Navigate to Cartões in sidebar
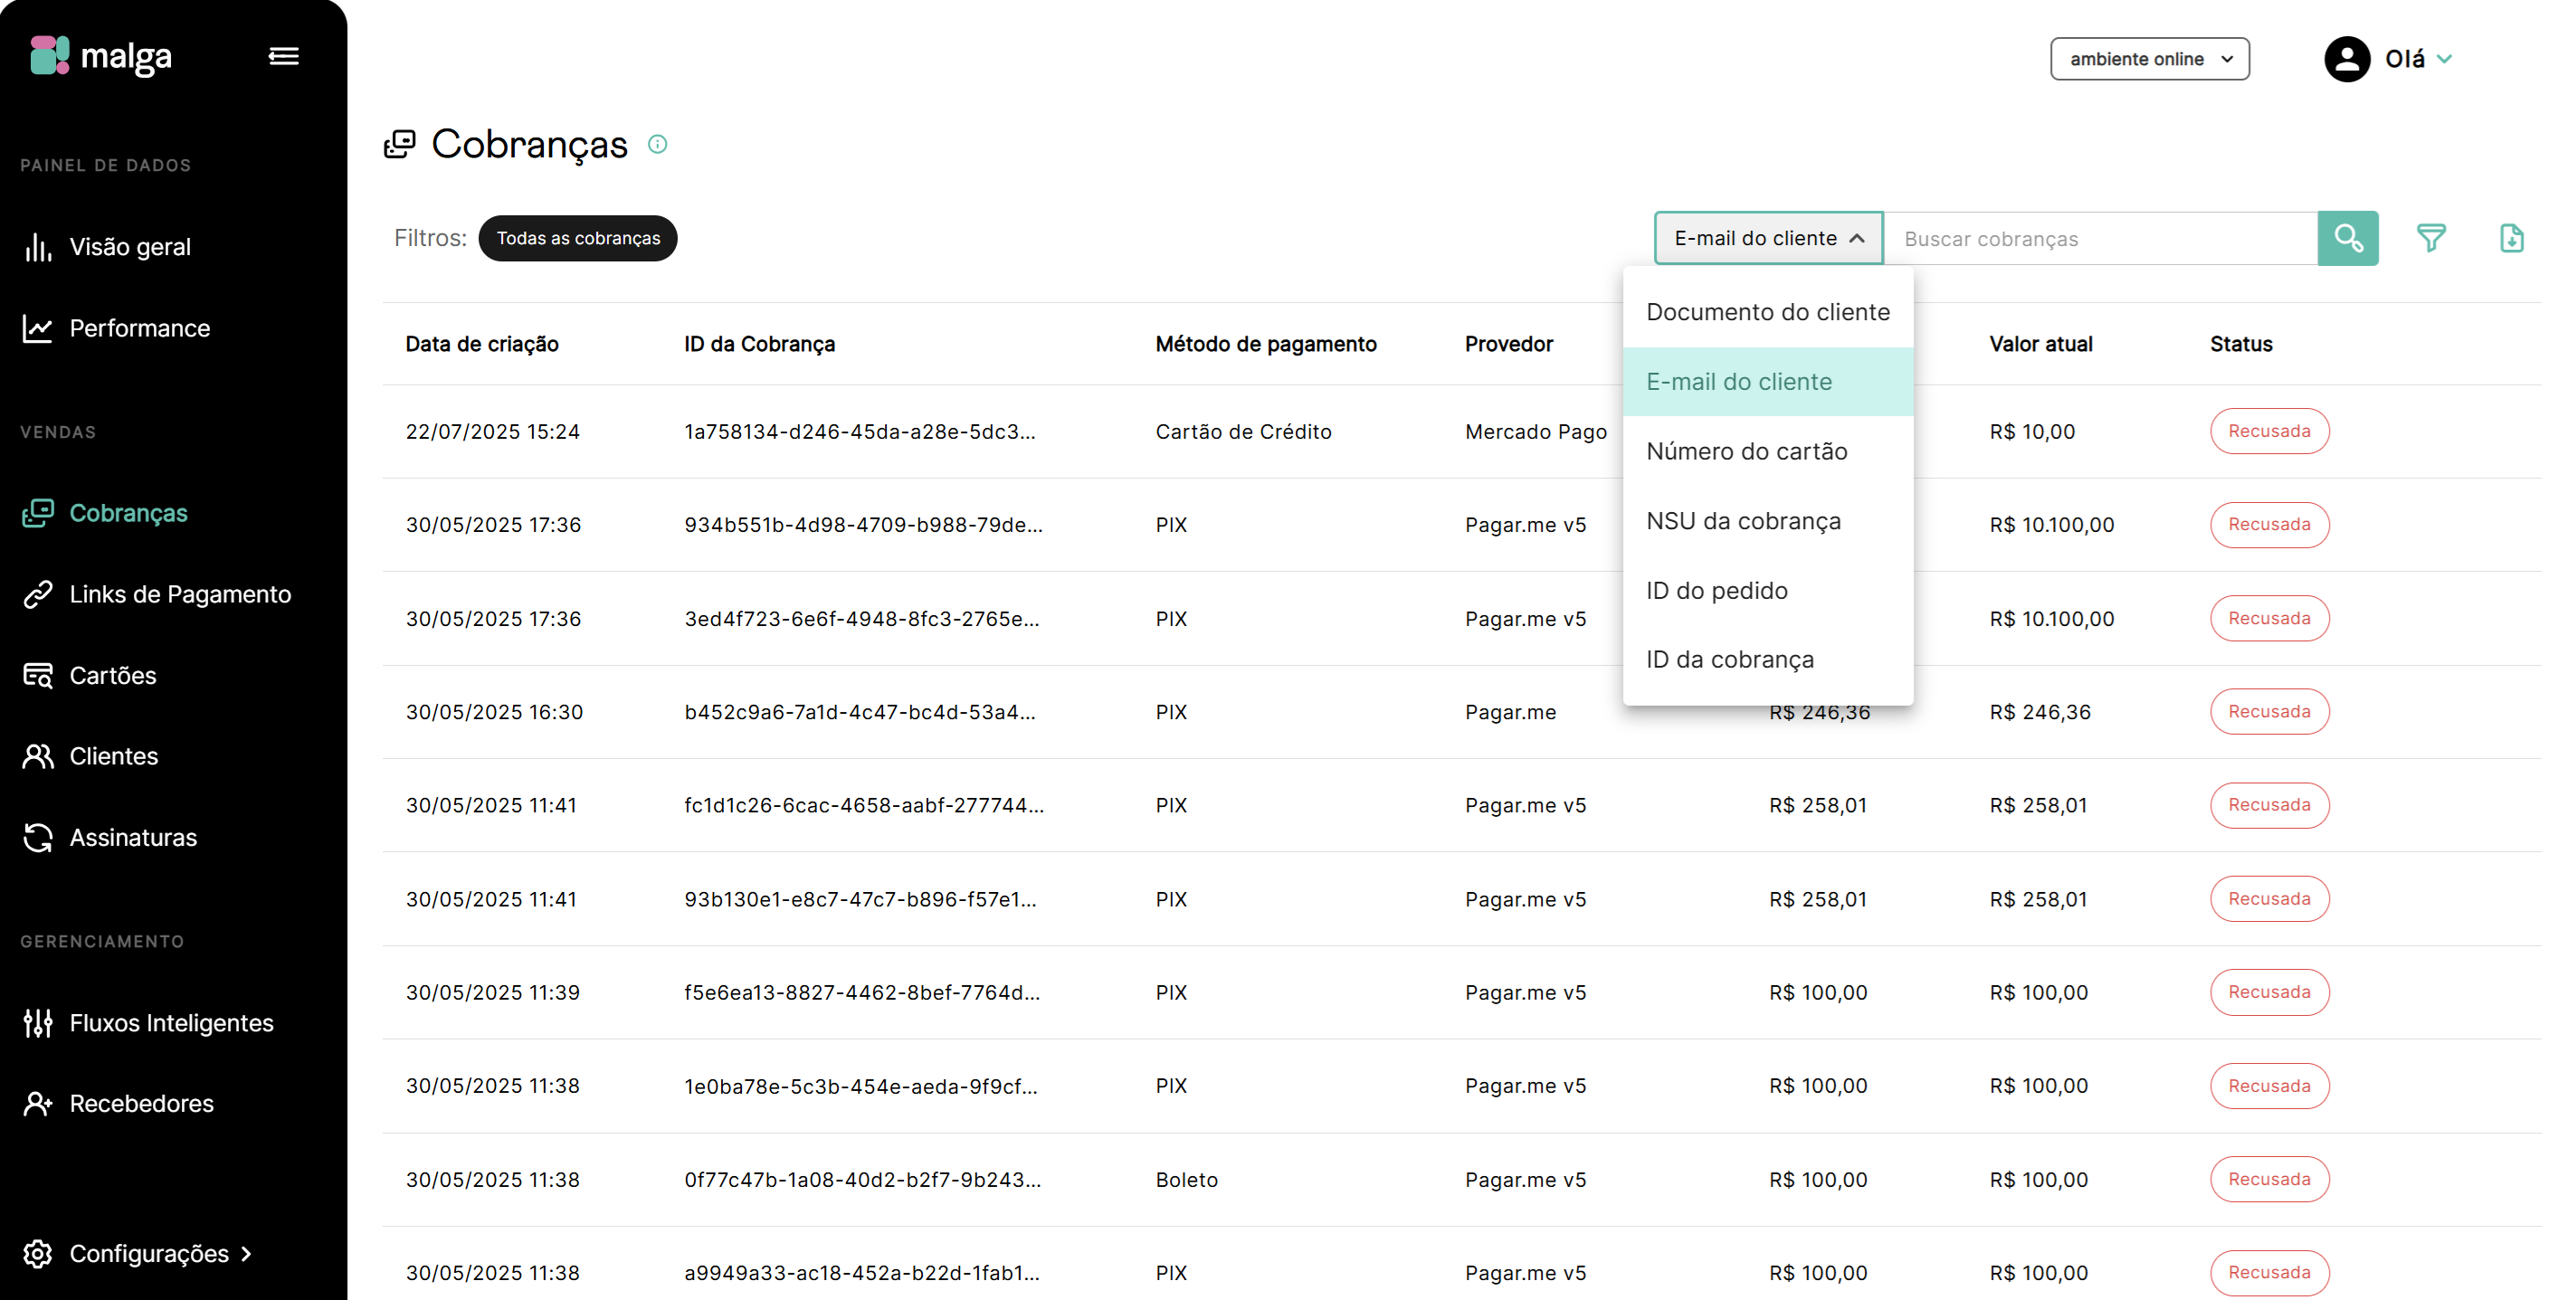2576x1300 pixels. (x=113, y=675)
